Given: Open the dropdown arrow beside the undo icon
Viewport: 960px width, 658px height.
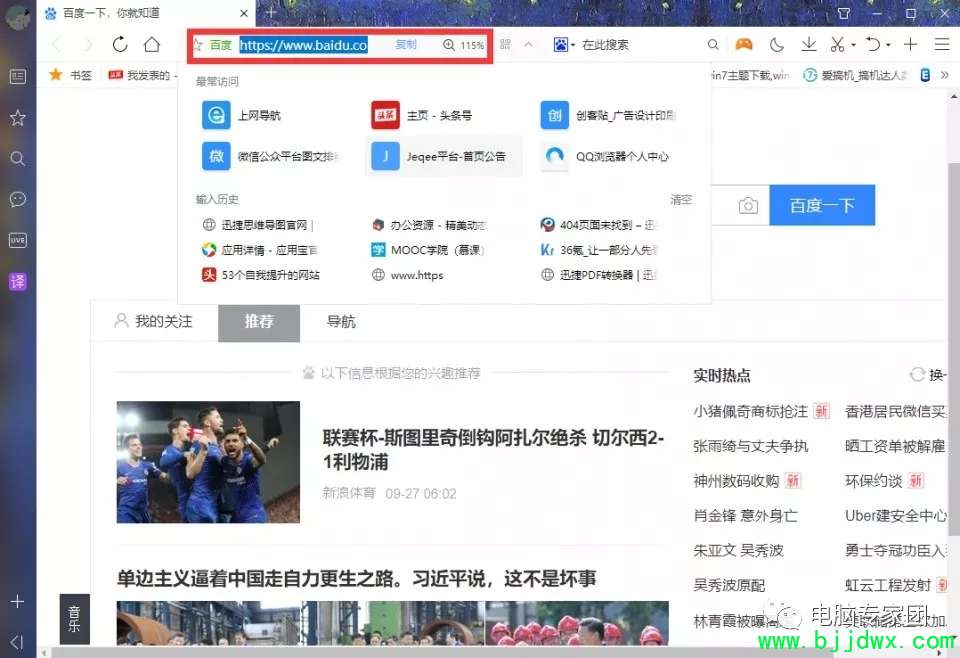Looking at the screenshot, I should coord(888,45).
